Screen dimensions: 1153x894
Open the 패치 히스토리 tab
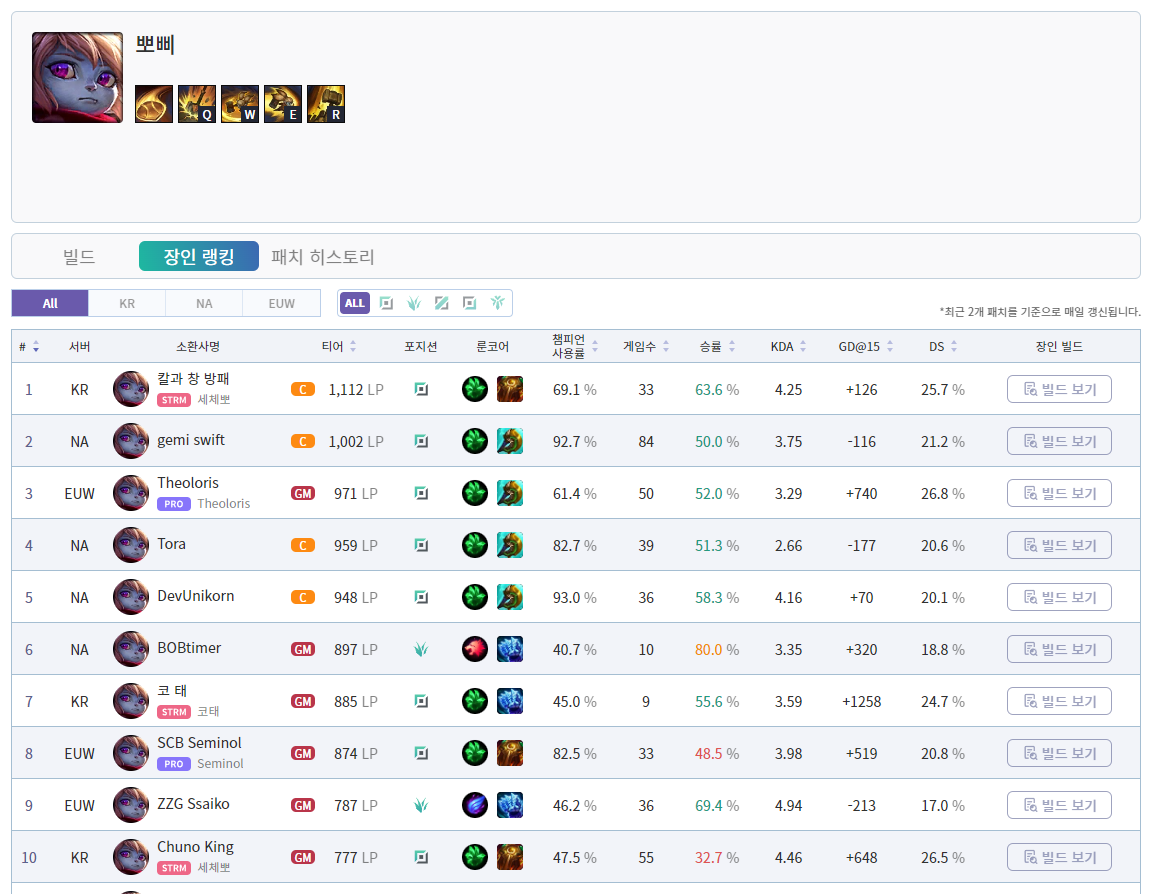(x=323, y=257)
